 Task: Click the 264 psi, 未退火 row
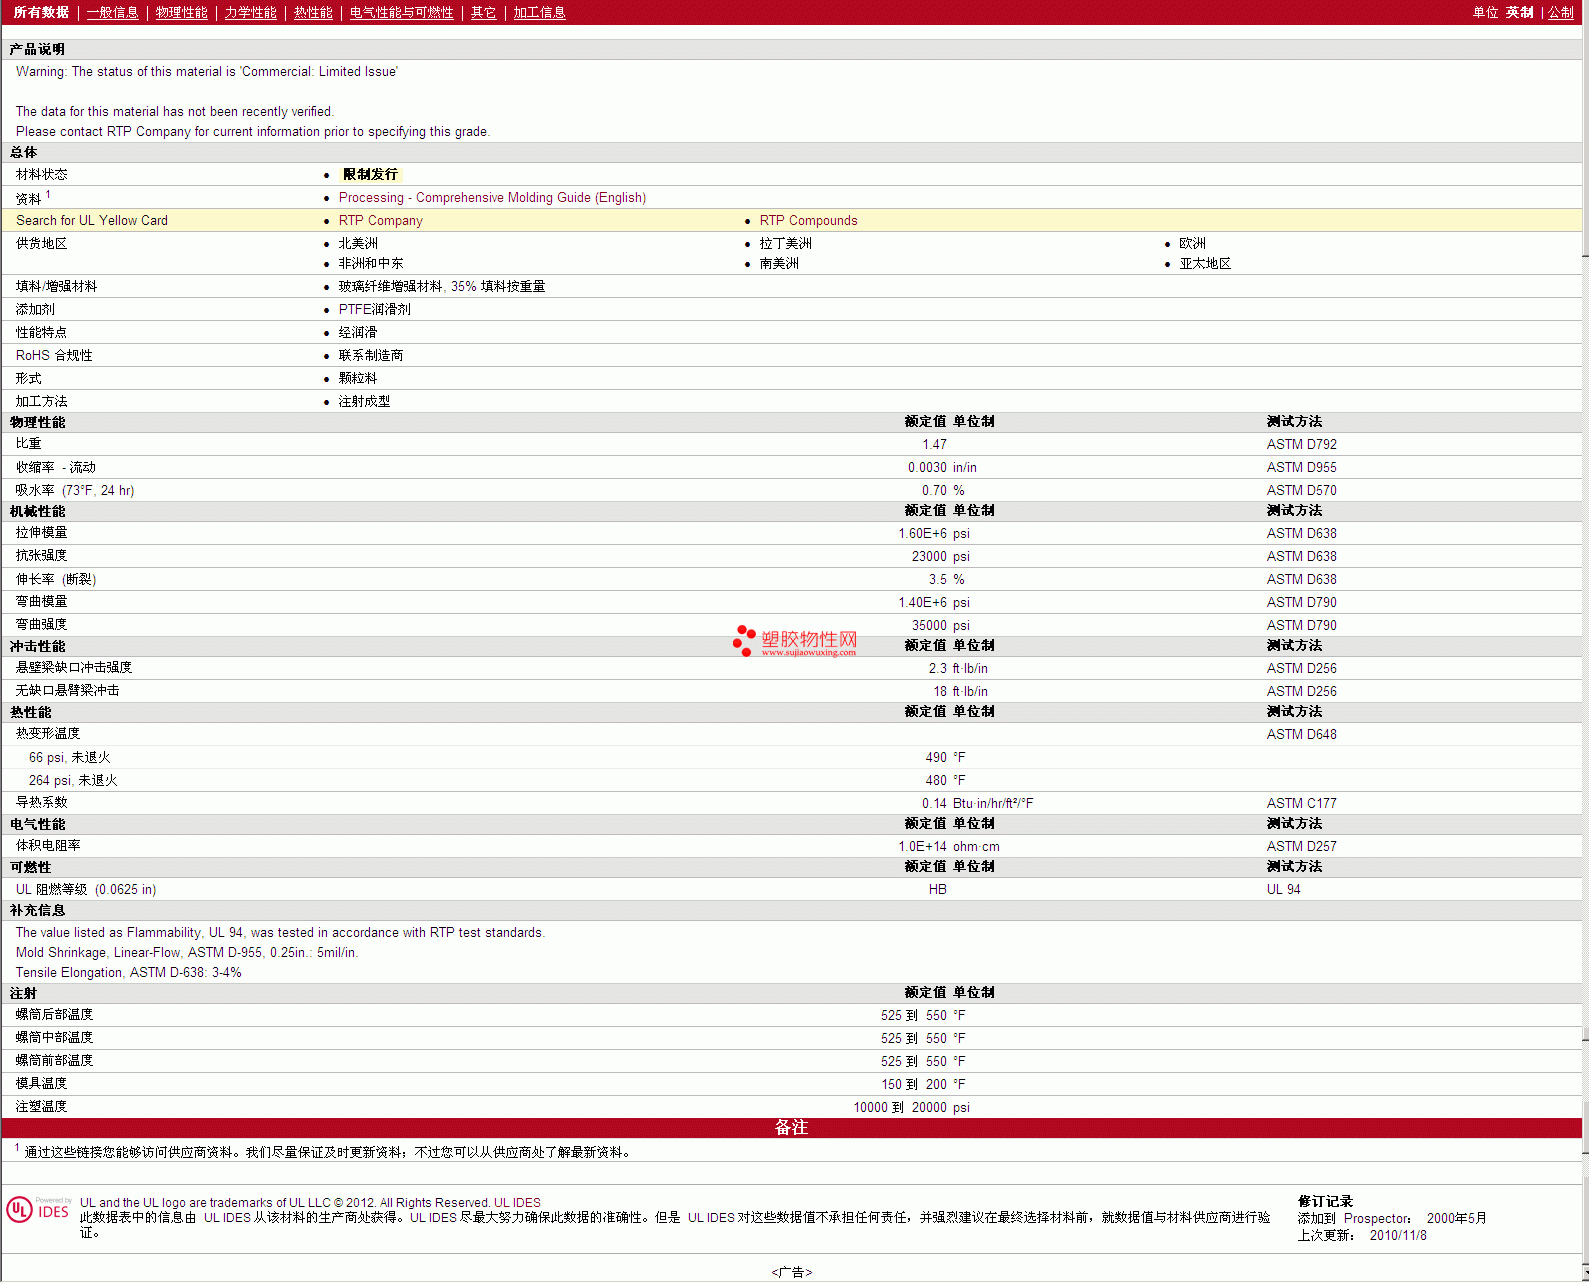click(x=791, y=781)
